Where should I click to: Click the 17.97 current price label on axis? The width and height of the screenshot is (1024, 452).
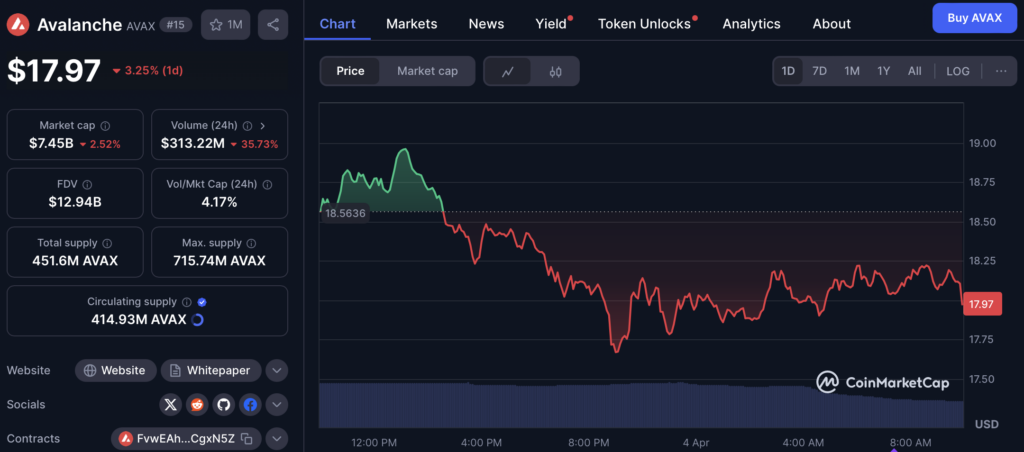point(982,304)
